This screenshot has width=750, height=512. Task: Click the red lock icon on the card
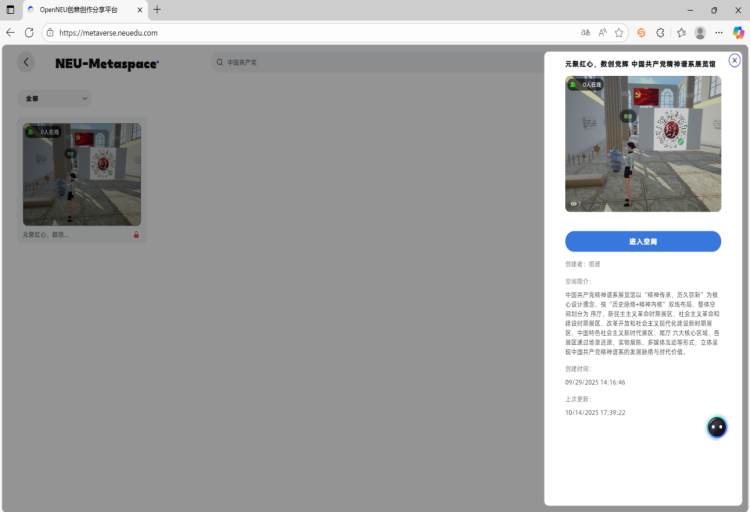click(136, 235)
